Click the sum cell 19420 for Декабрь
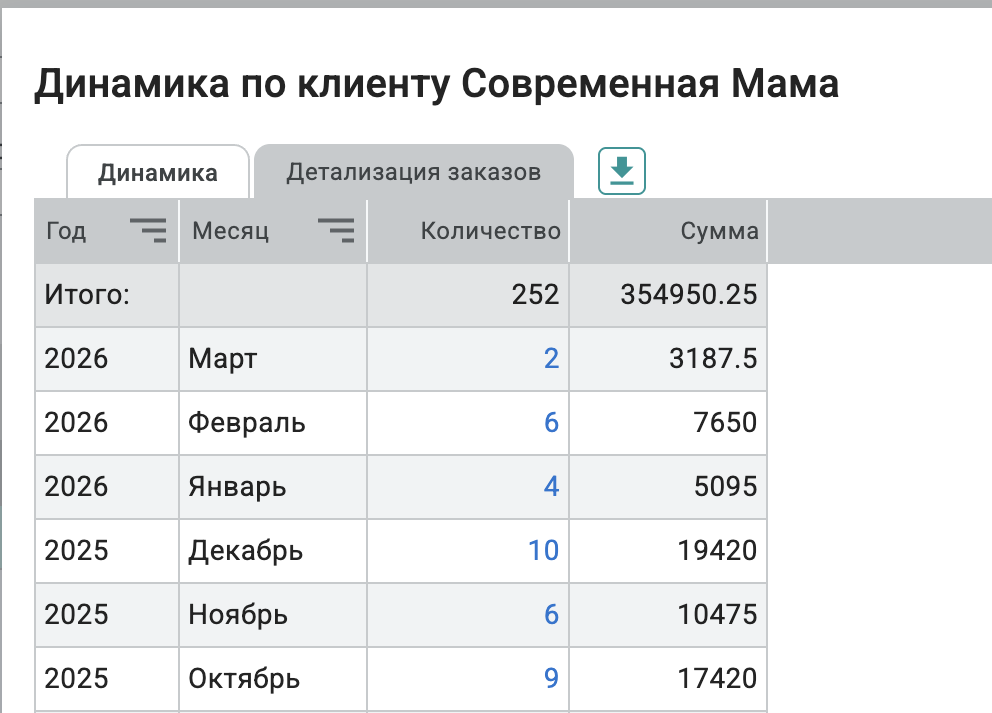 (x=715, y=551)
